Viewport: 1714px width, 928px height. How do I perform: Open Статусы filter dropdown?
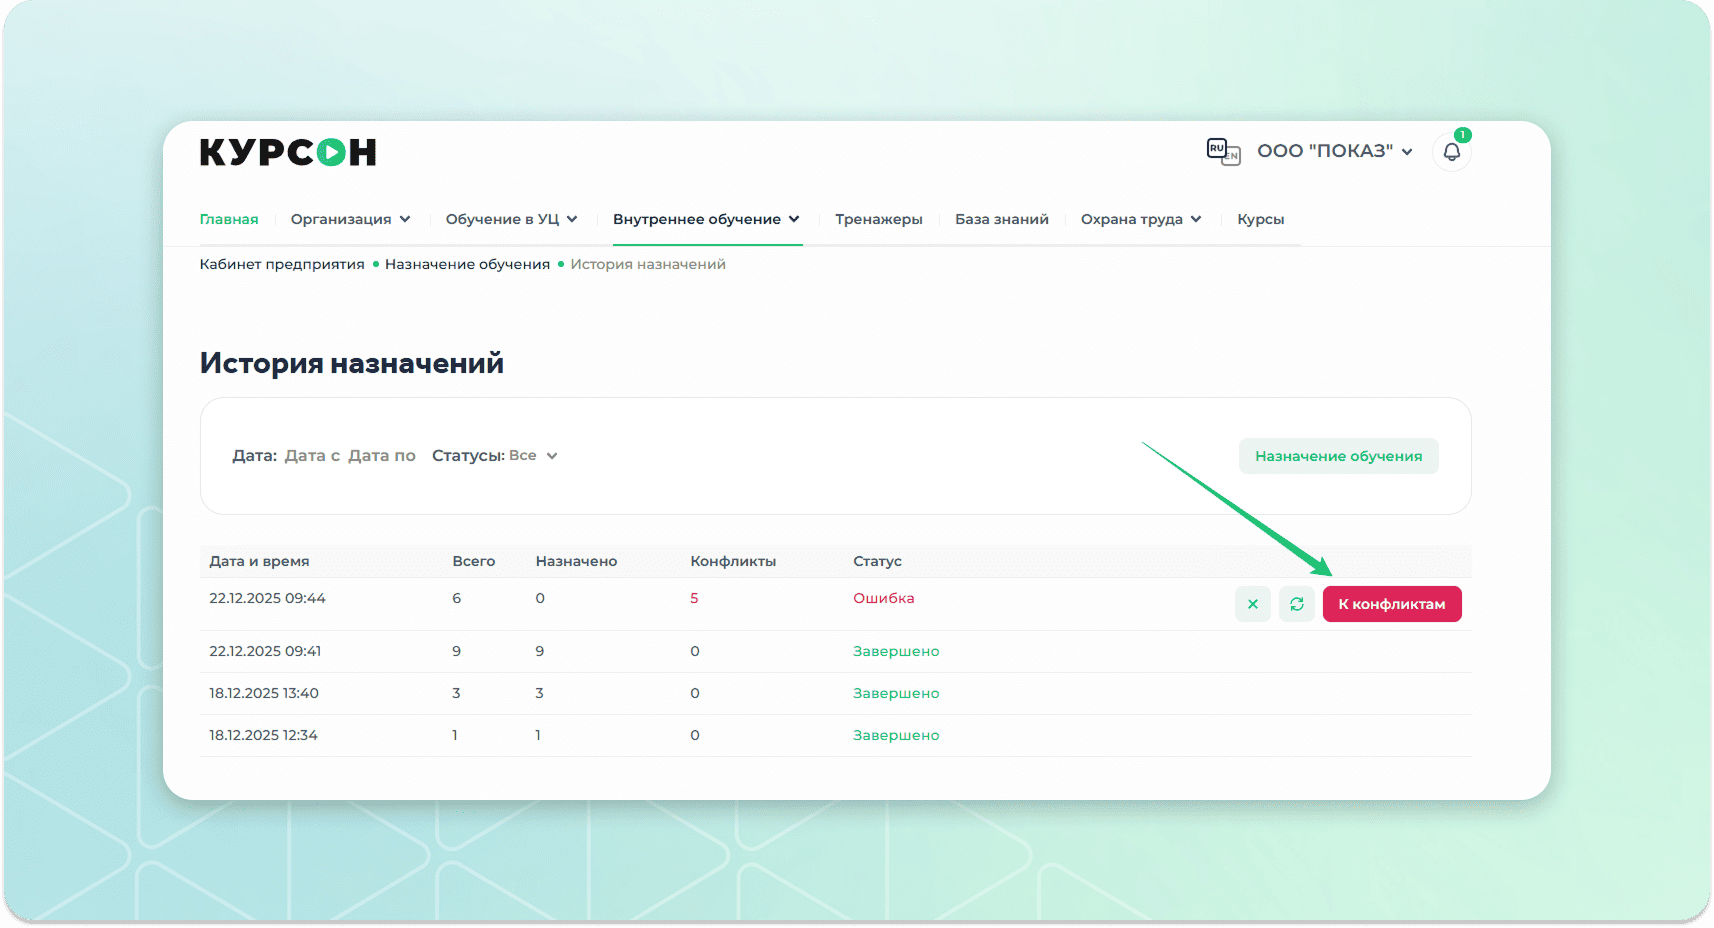tap(532, 456)
